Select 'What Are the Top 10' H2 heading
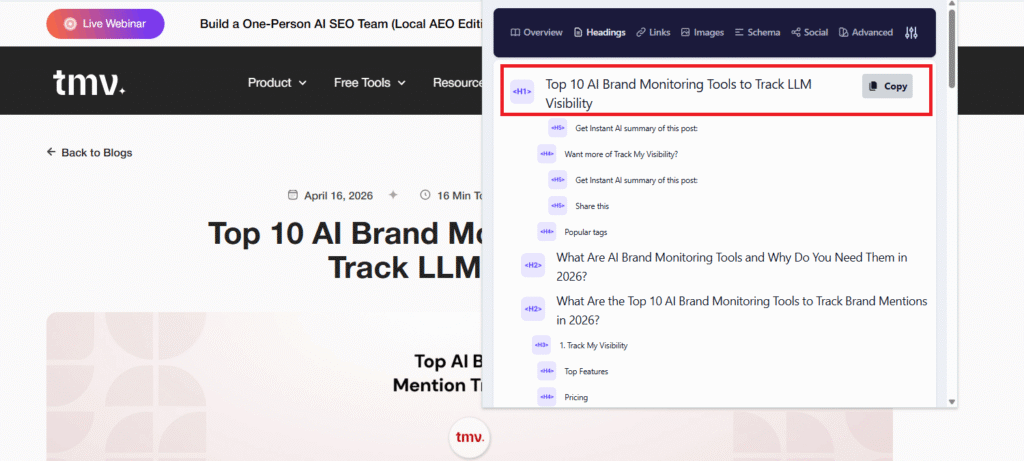Viewport: 1024px width, 461px height. [x=742, y=311]
